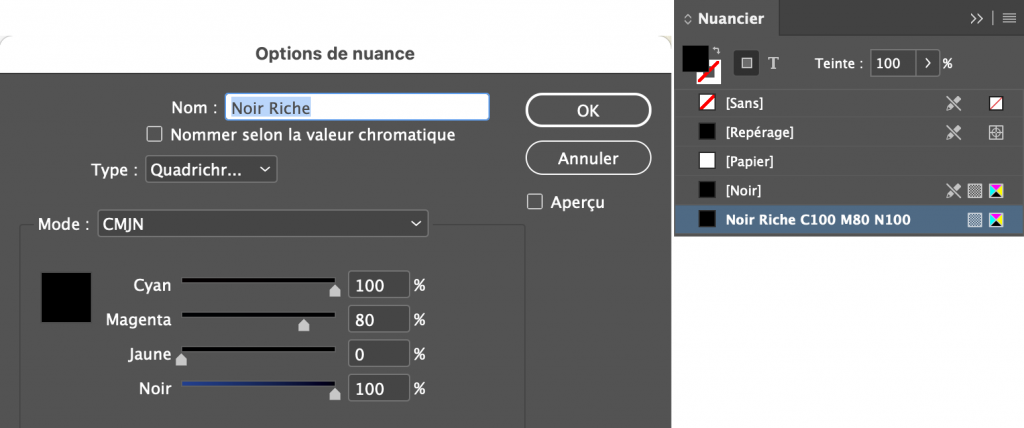Open the Type dropdown

[x=211, y=170]
